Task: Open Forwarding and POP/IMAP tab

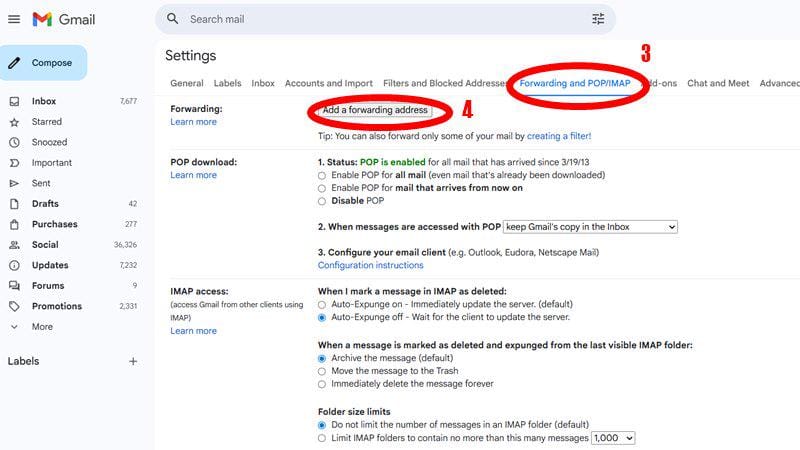Action: pos(575,83)
